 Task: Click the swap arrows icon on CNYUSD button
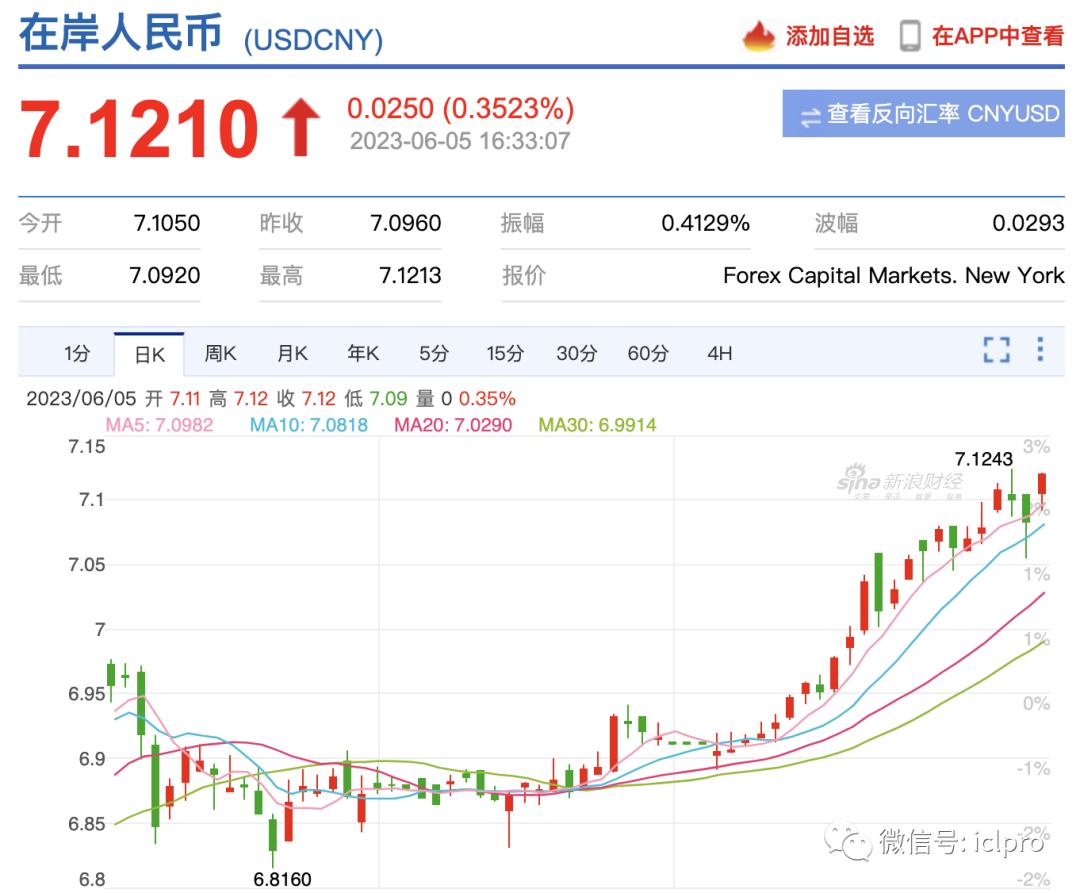[x=810, y=116]
